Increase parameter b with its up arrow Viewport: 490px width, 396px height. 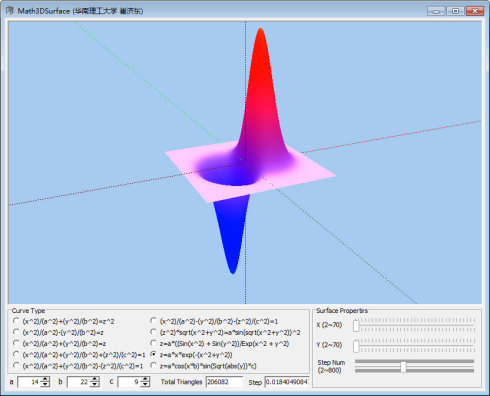[95, 379]
